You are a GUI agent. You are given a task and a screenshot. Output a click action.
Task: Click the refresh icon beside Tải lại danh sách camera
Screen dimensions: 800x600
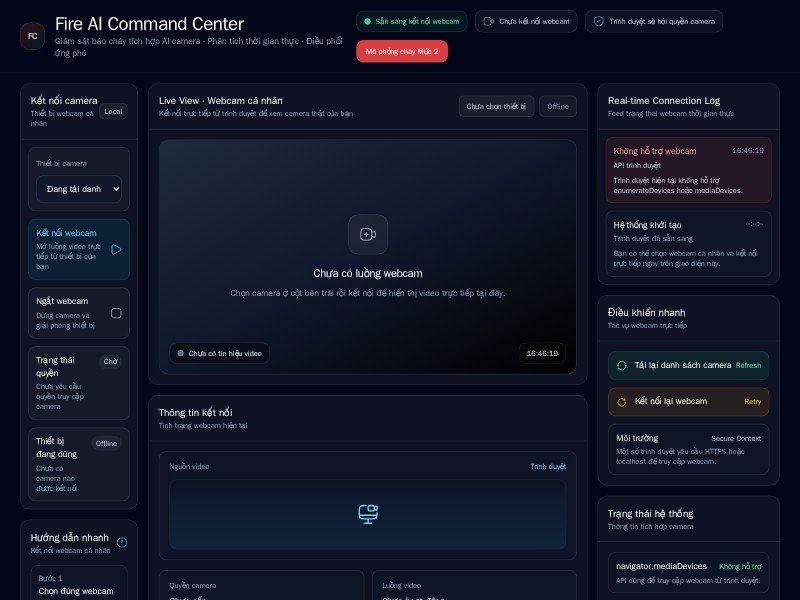click(x=621, y=366)
